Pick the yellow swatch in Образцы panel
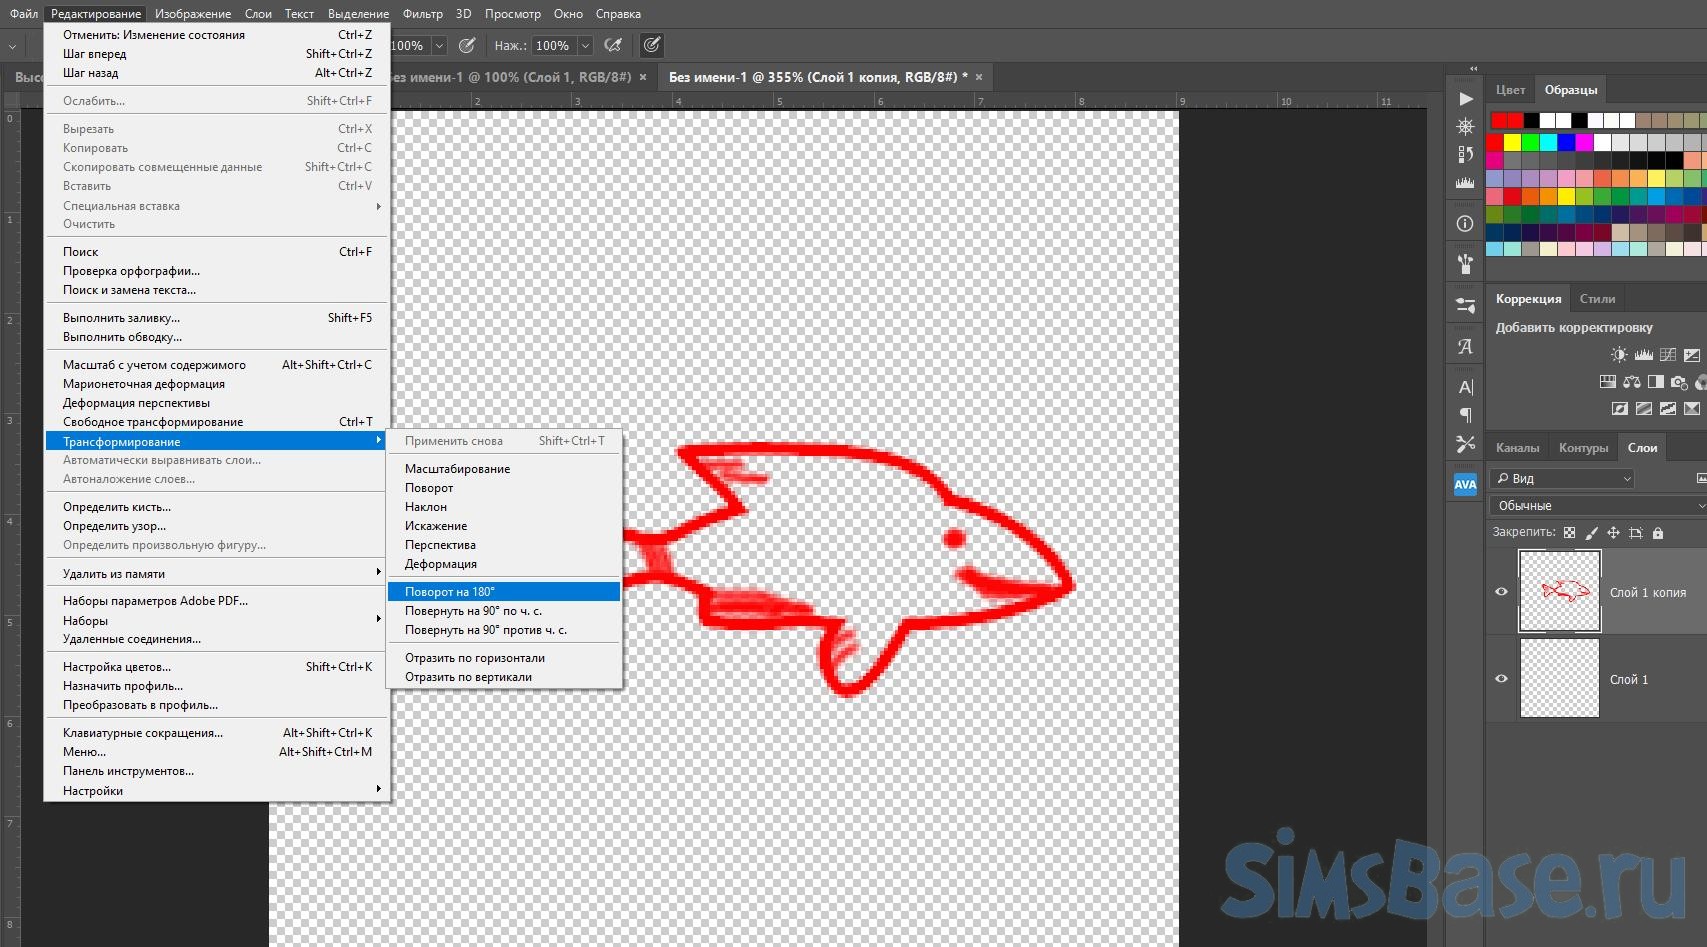This screenshot has height=947, width=1707. pyautogui.click(x=1512, y=143)
